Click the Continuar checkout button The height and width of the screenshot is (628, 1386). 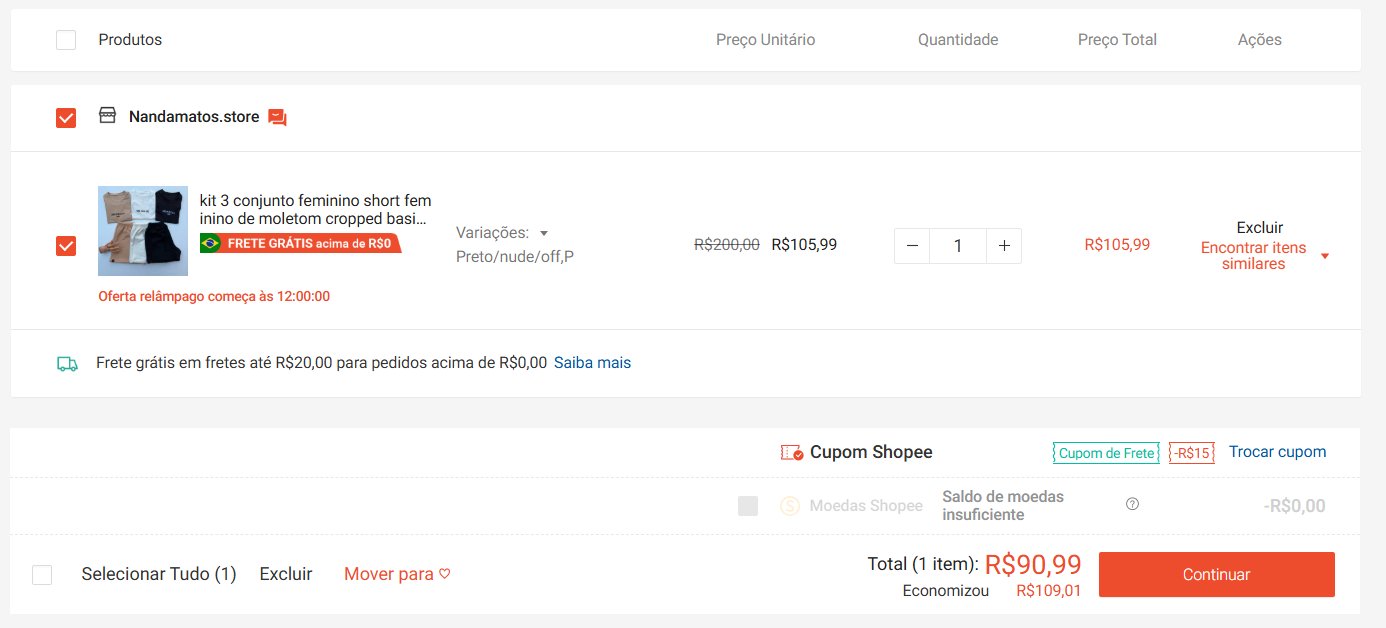(1217, 575)
